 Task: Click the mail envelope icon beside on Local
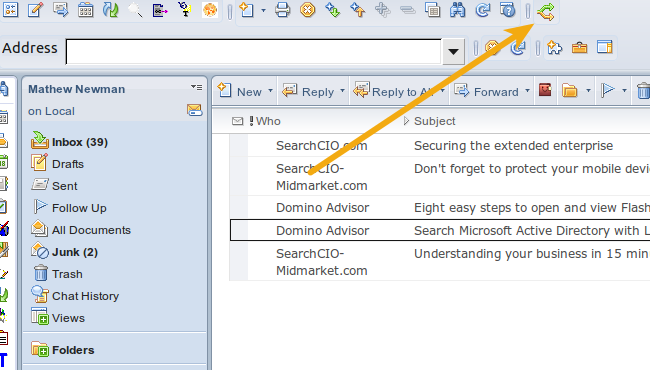[194, 110]
